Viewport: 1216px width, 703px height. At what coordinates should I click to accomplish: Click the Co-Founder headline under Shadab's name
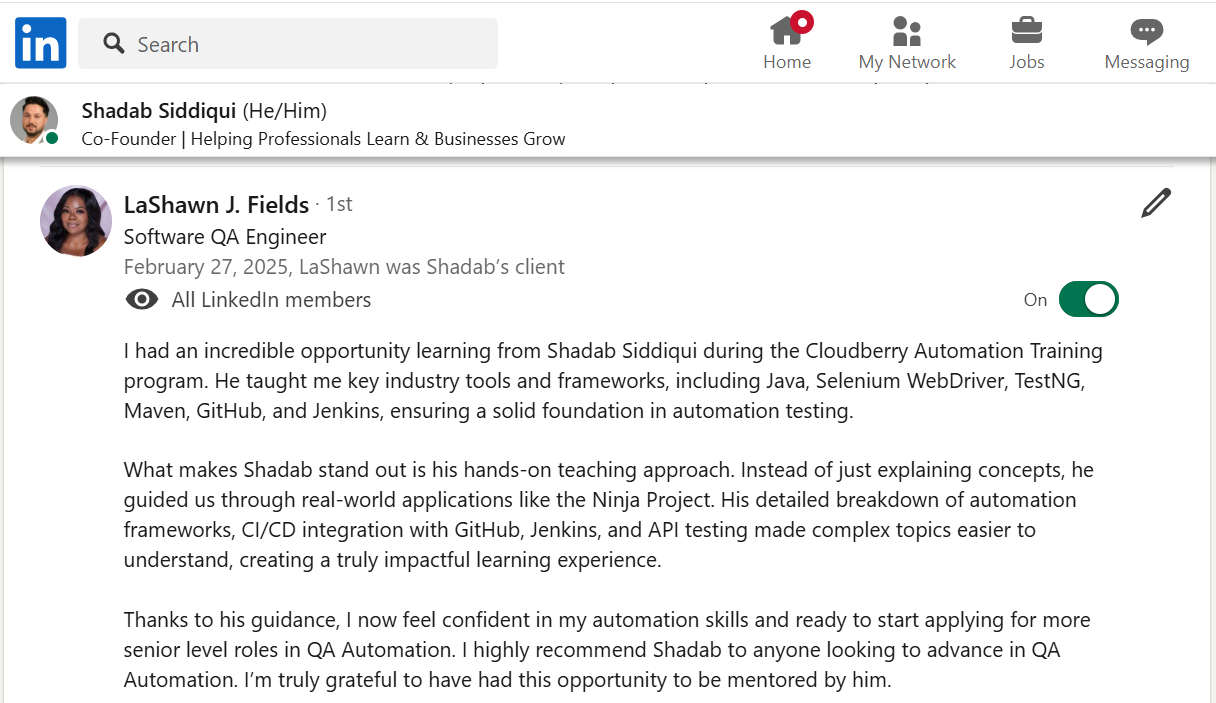click(323, 139)
